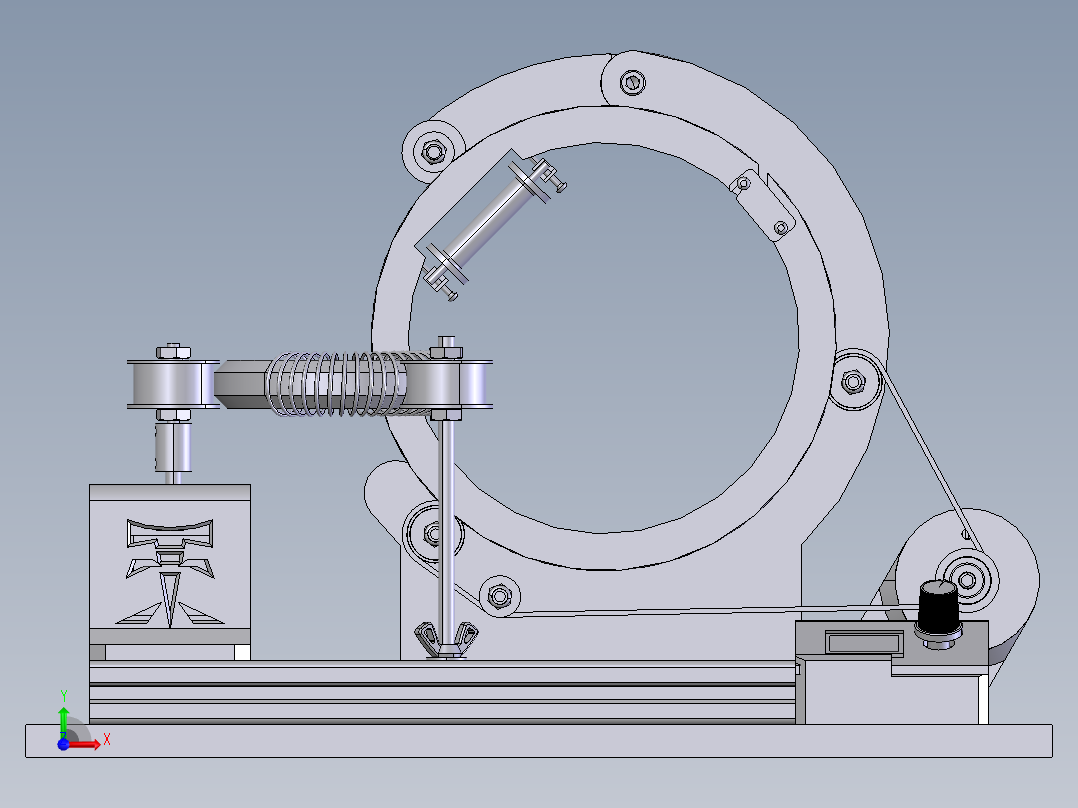Click the blue origin ball of the triad
This screenshot has width=1078, height=808.
pyautogui.click(x=63, y=744)
